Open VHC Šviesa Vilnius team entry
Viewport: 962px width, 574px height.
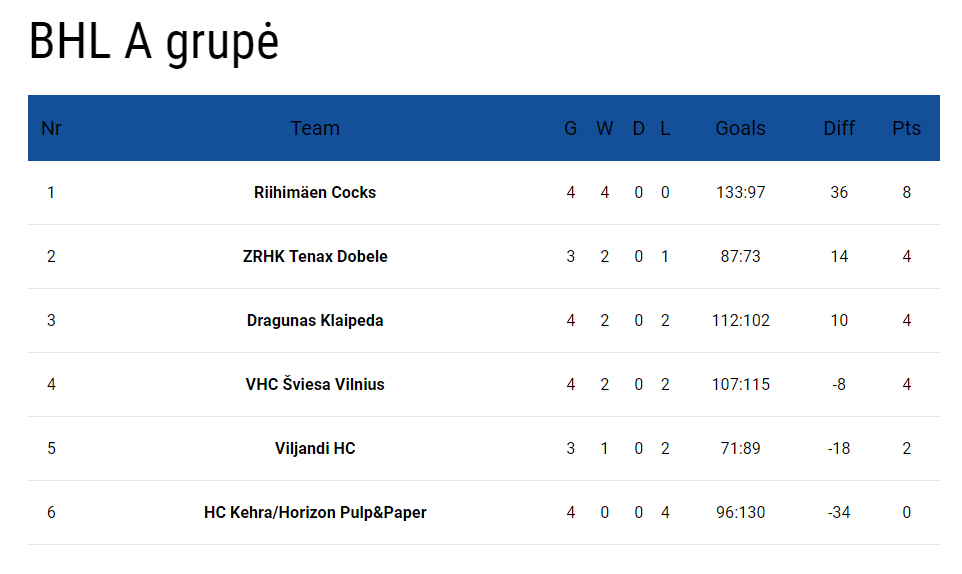click(x=315, y=384)
